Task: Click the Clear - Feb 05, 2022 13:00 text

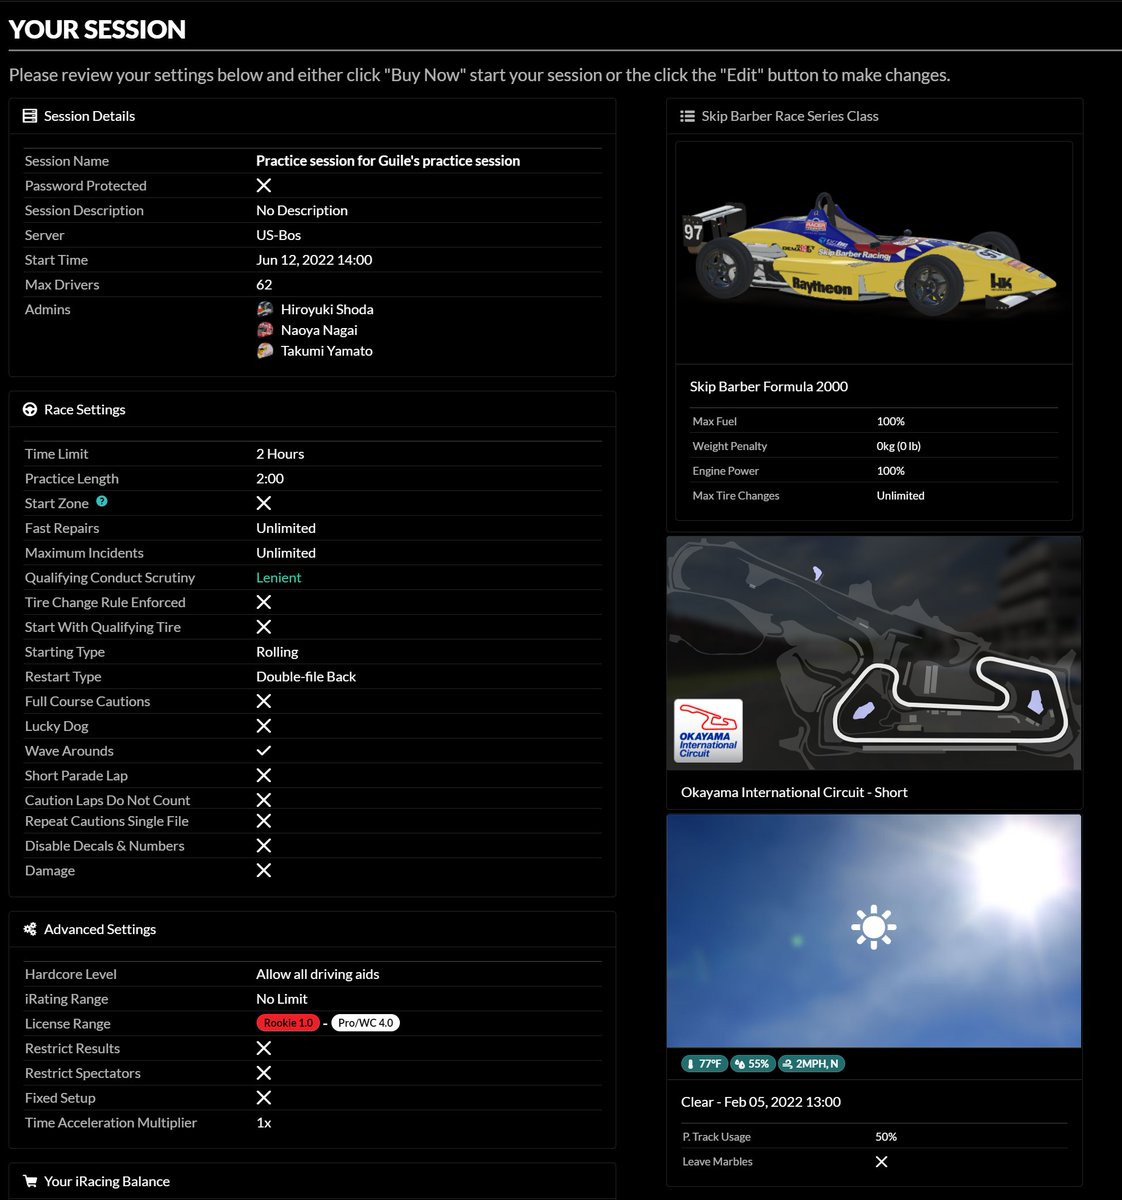Action: [x=761, y=1102]
